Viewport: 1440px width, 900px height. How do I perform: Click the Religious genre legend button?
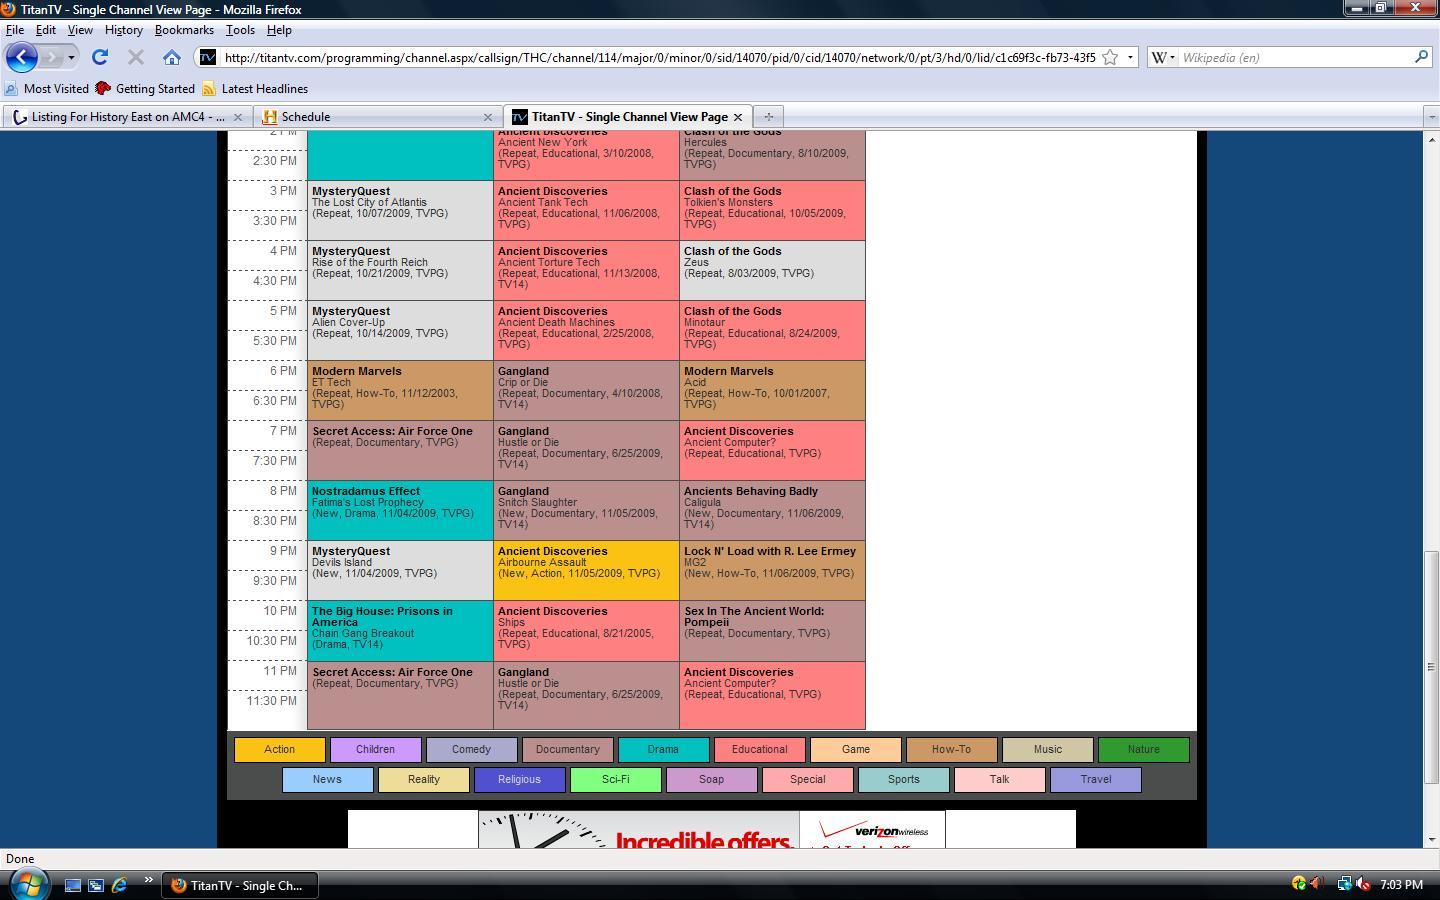coord(520,779)
